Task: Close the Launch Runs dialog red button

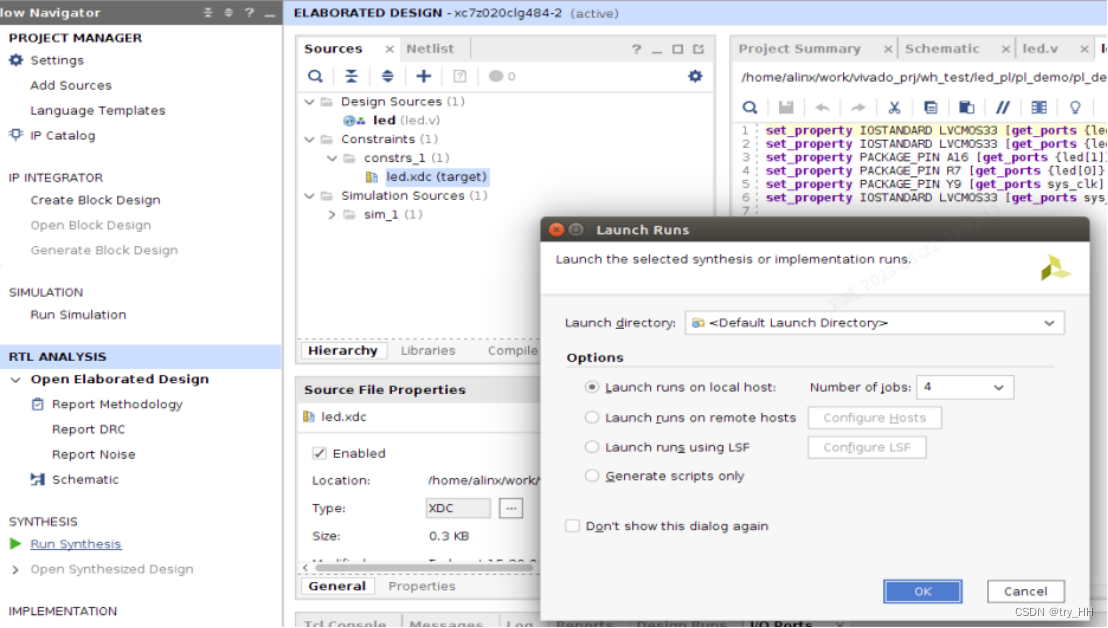Action: pos(557,230)
